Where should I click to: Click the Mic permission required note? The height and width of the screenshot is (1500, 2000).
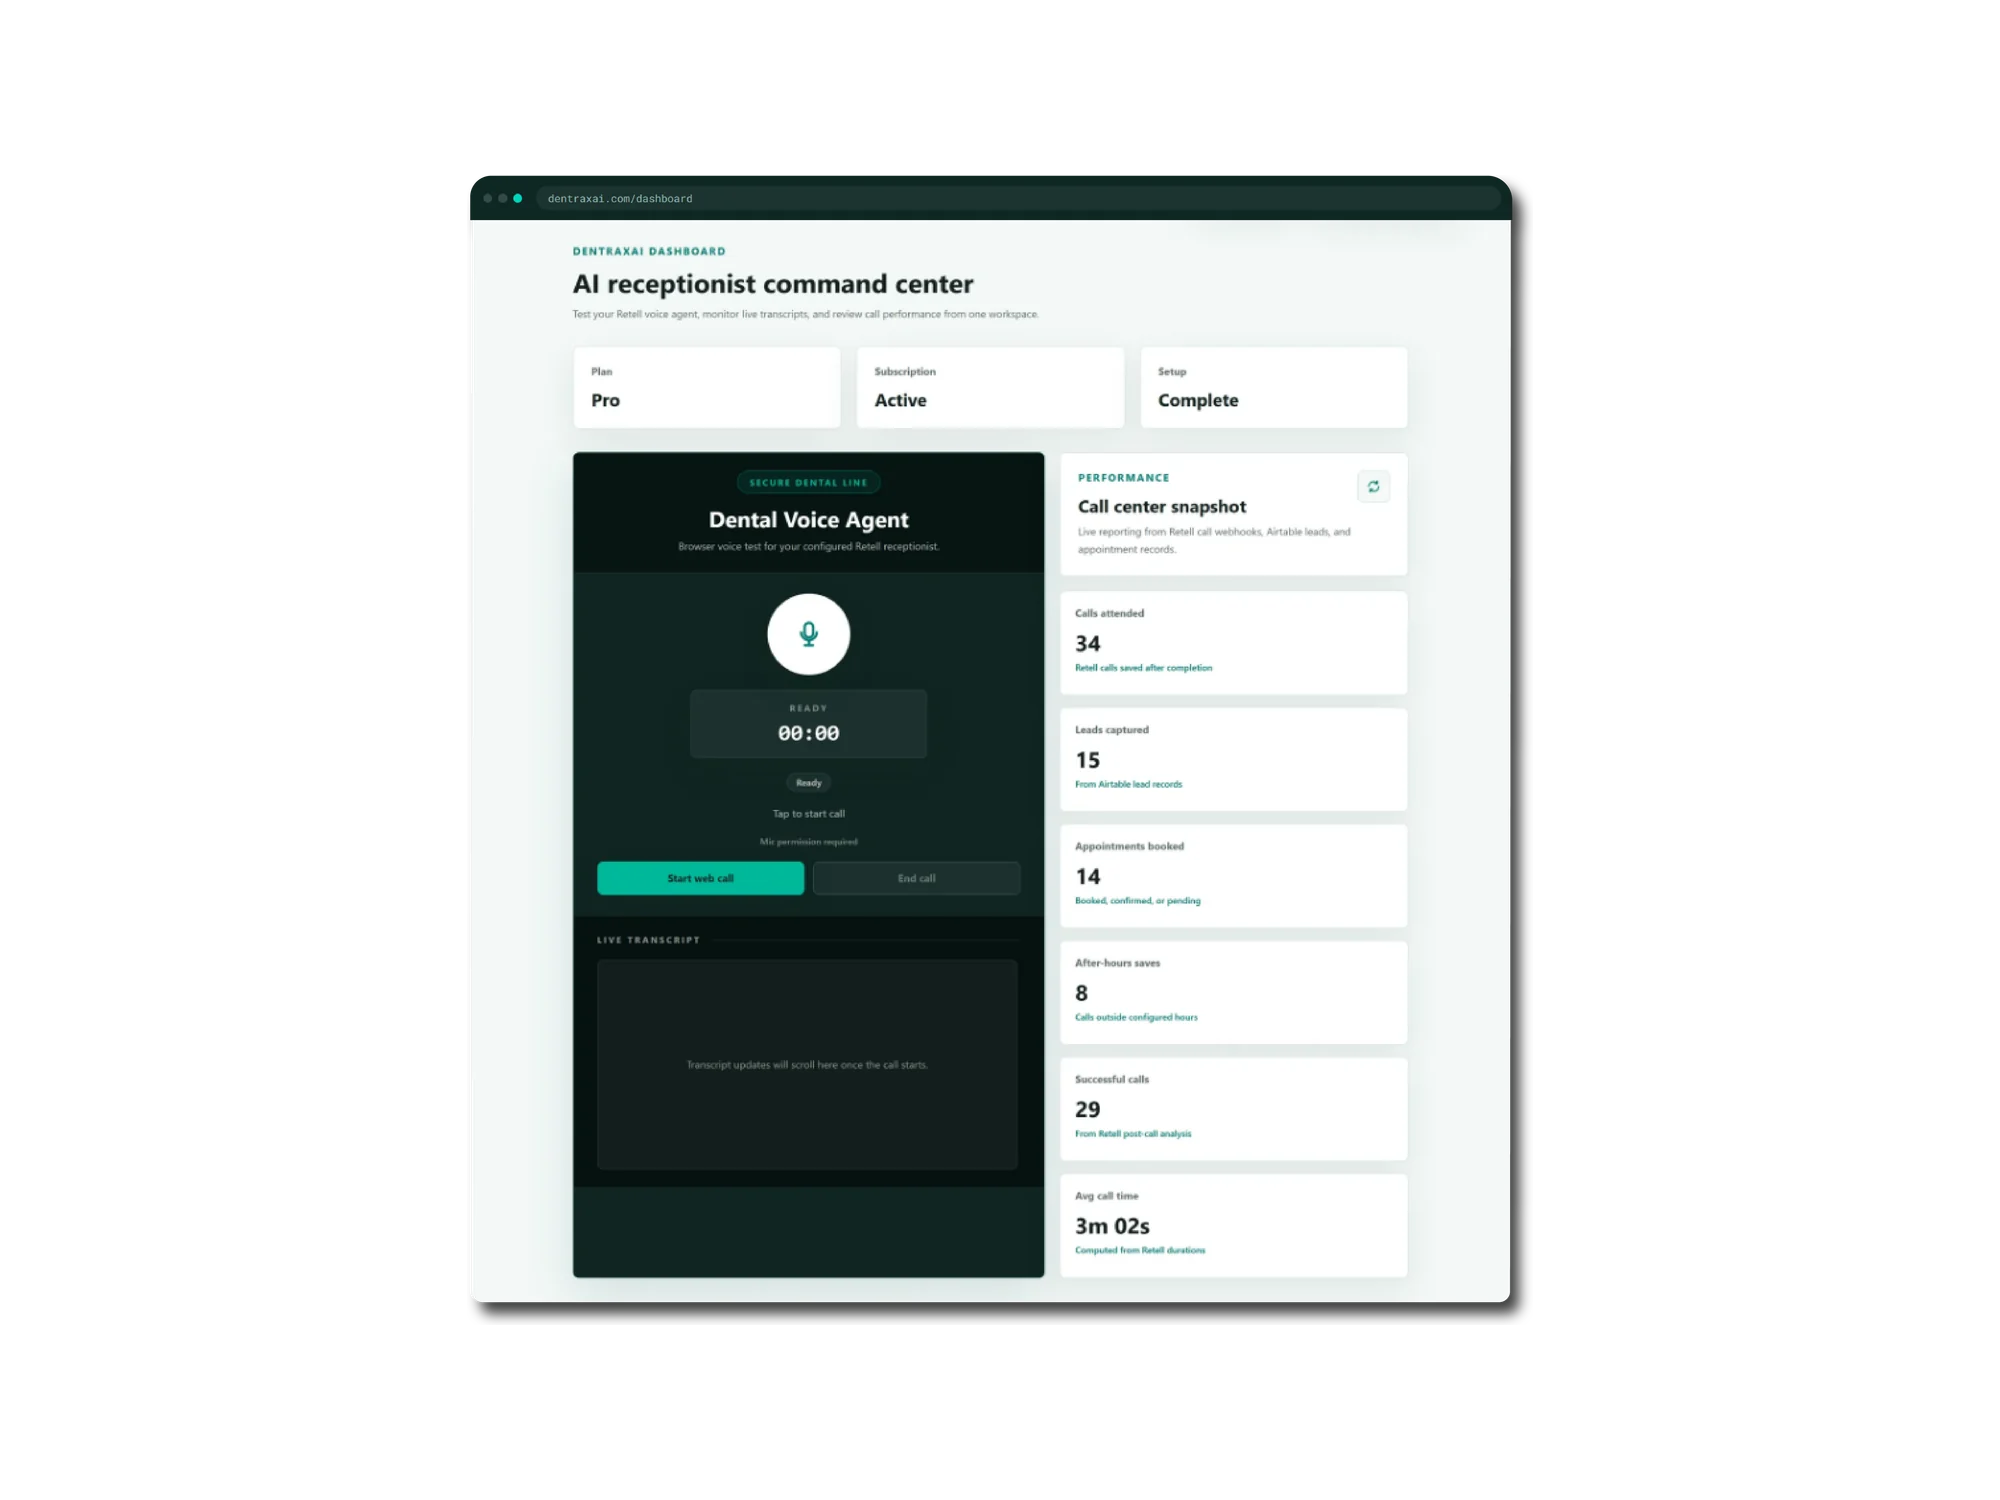[x=808, y=842]
